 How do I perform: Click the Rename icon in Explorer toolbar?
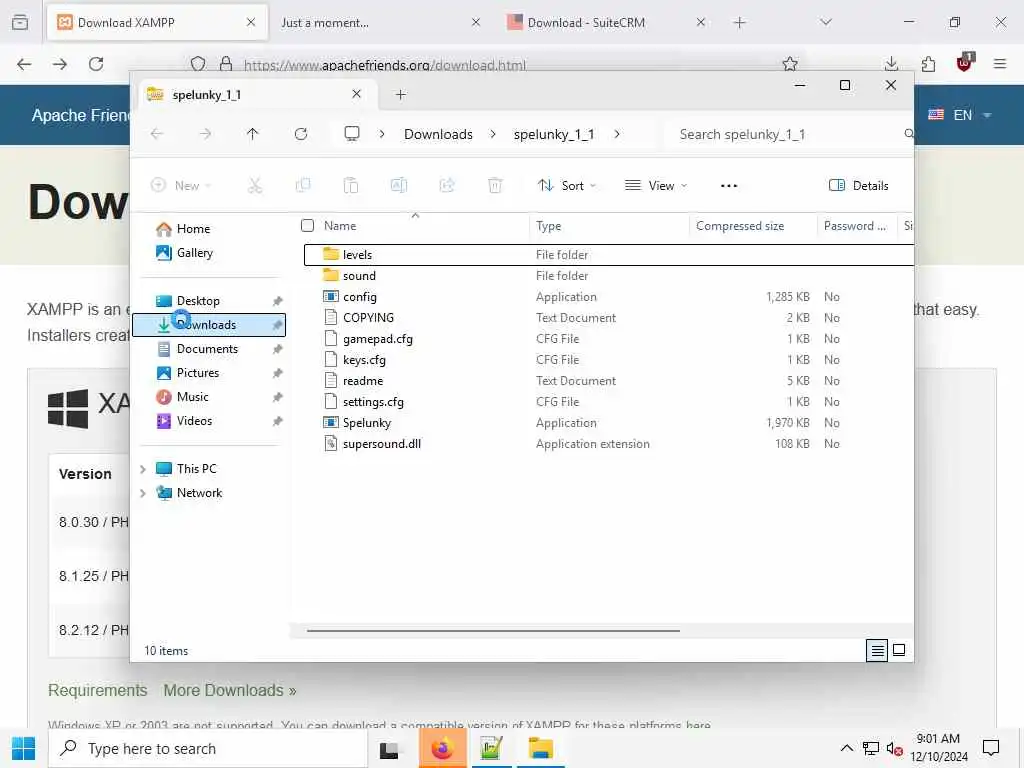[399, 185]
